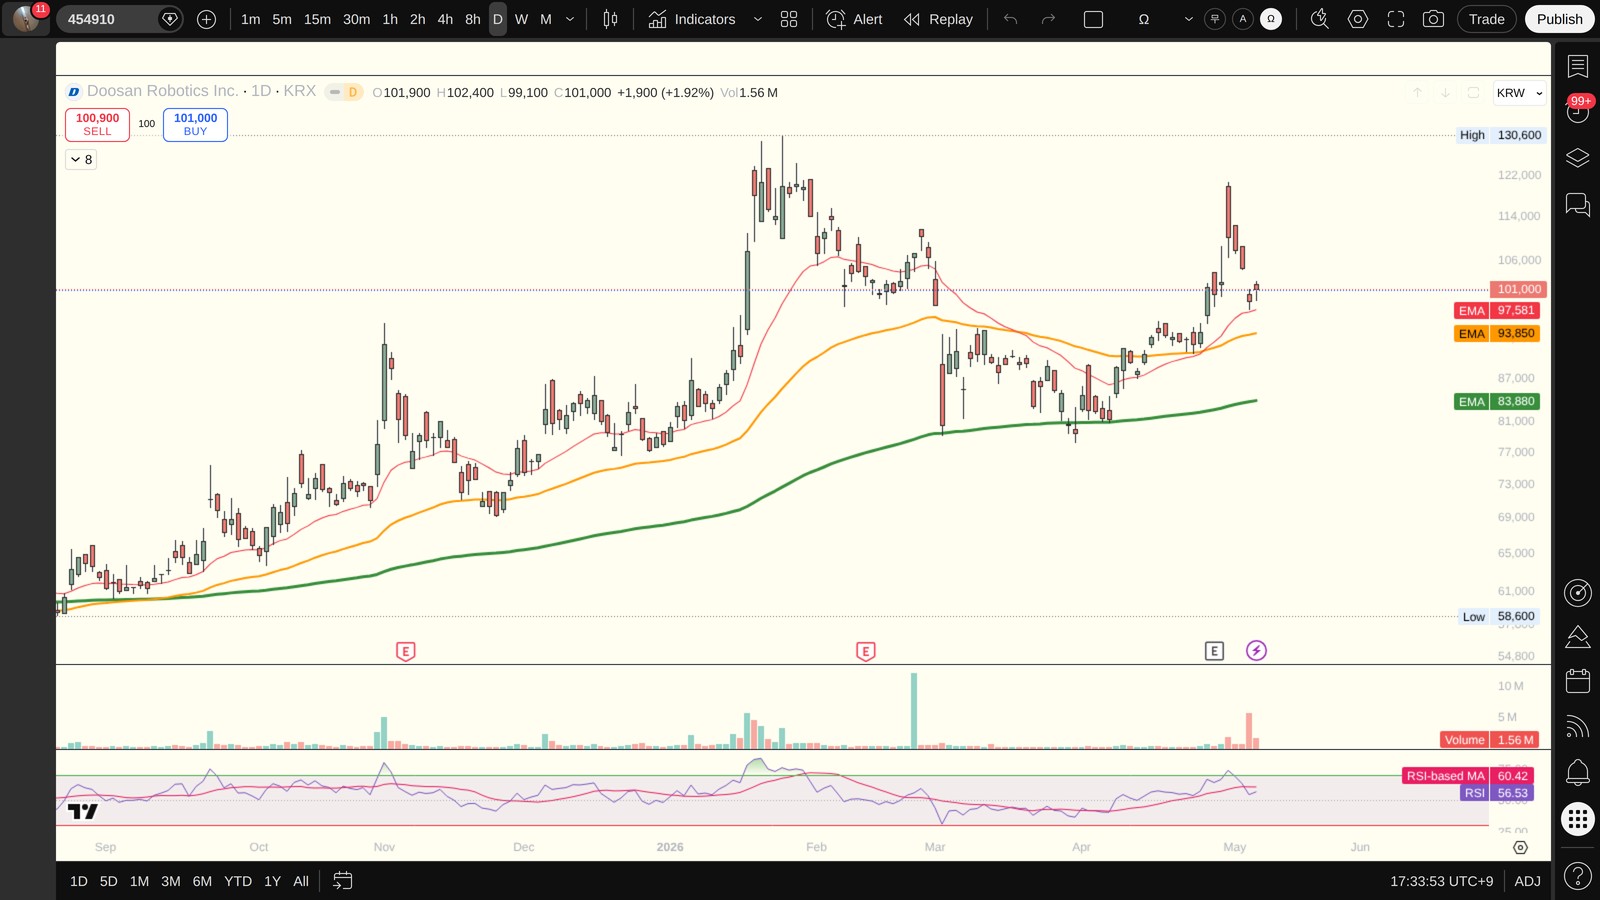
Task: Select the first circular layout badge
Action: pos(1215,19)
